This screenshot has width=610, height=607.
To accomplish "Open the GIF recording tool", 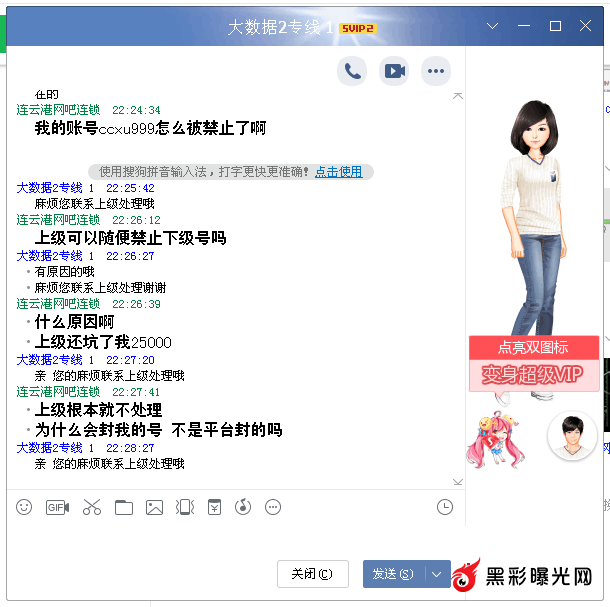I will [x=58, y=507].
